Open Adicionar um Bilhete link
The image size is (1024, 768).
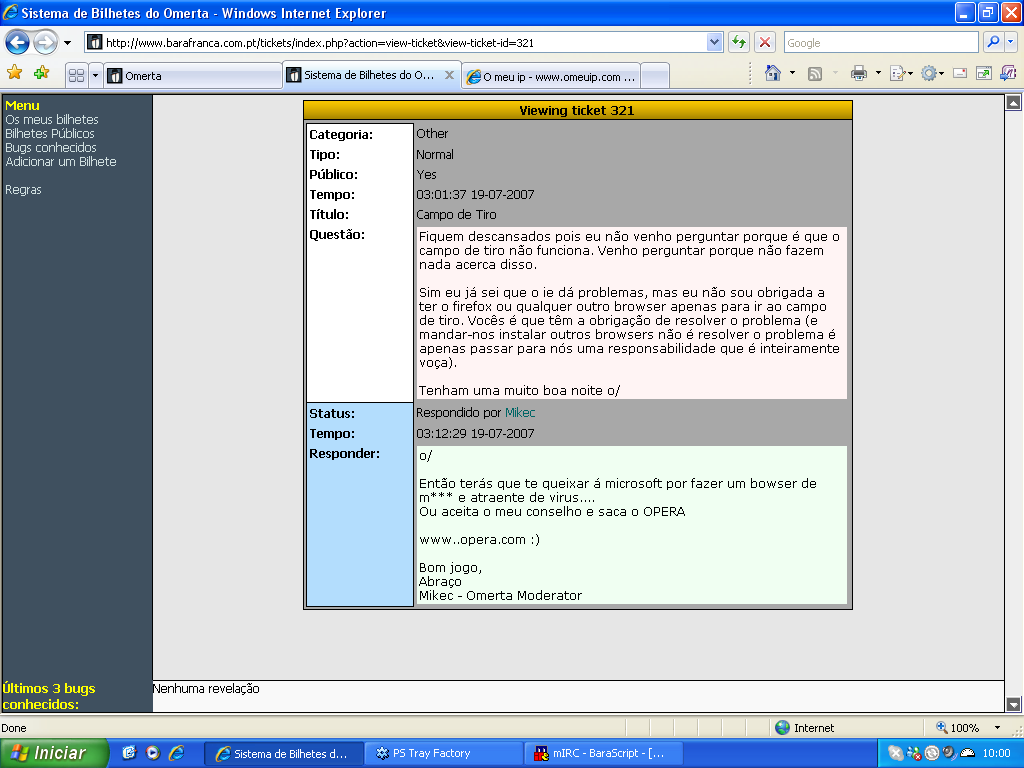pos(61,162)
